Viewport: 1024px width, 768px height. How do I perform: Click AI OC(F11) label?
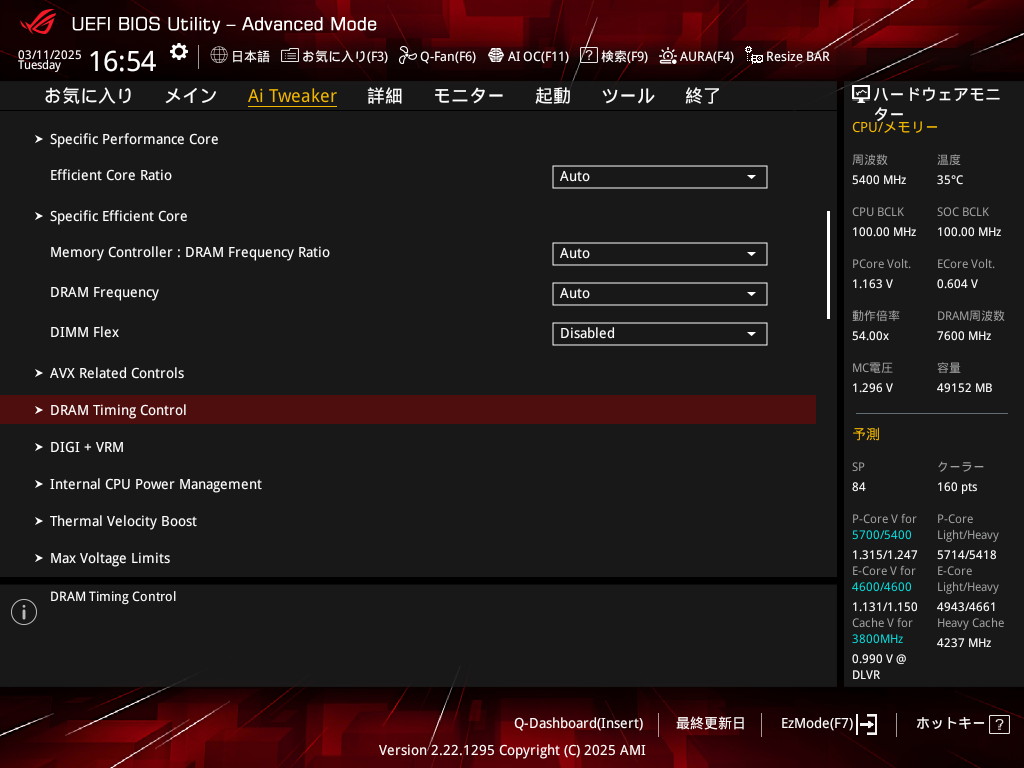538,56
